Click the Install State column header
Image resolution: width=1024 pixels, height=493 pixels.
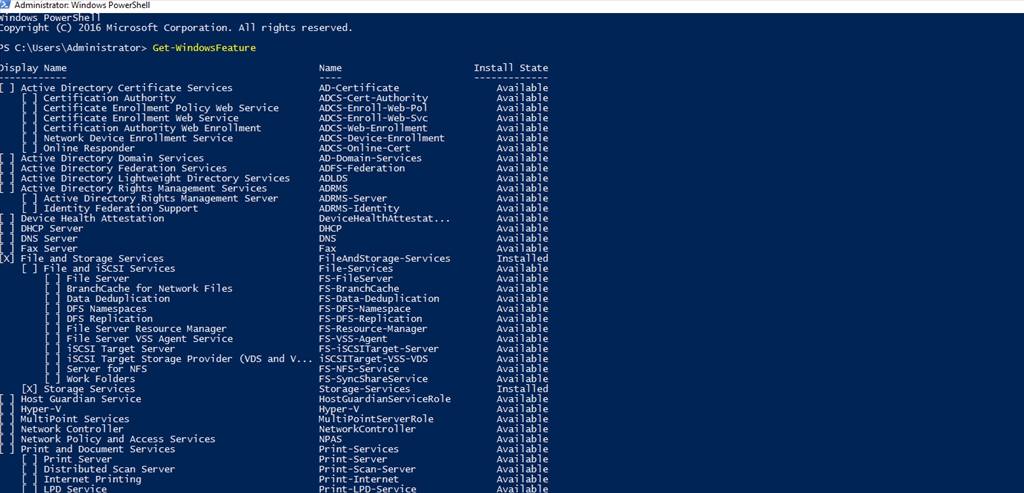[x=511, y=68]
